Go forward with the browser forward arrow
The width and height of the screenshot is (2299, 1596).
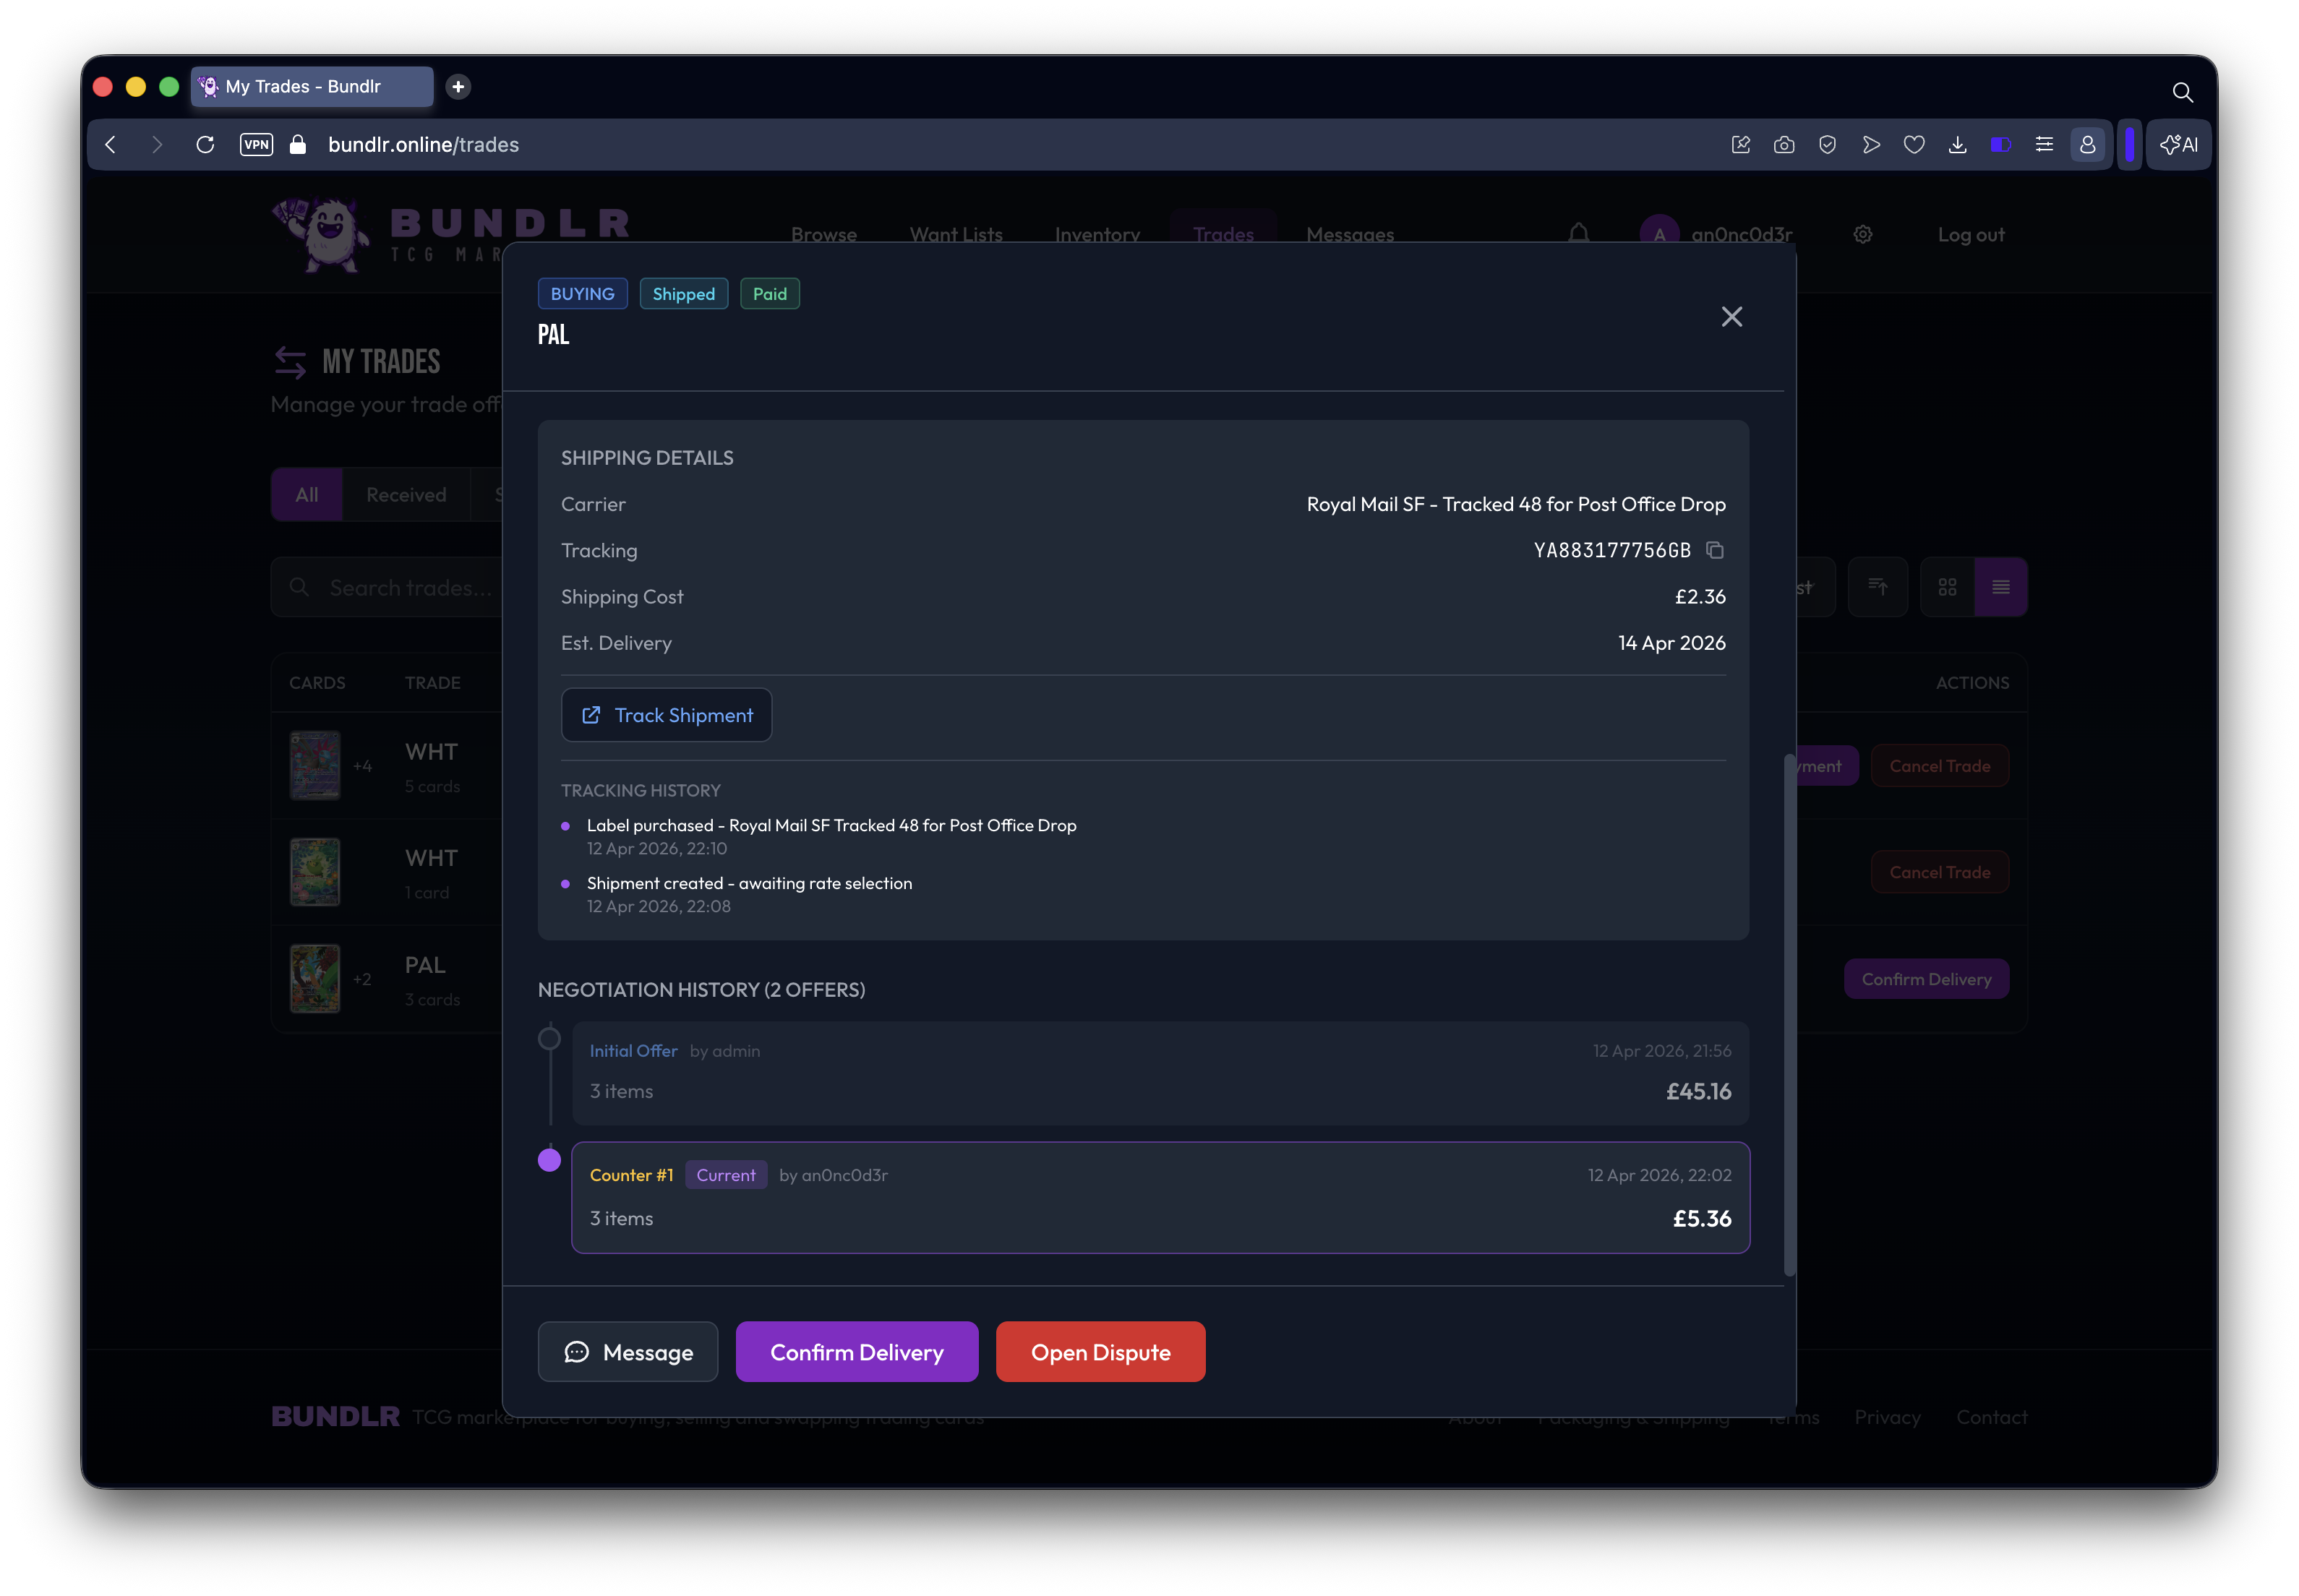coord(157,145)
